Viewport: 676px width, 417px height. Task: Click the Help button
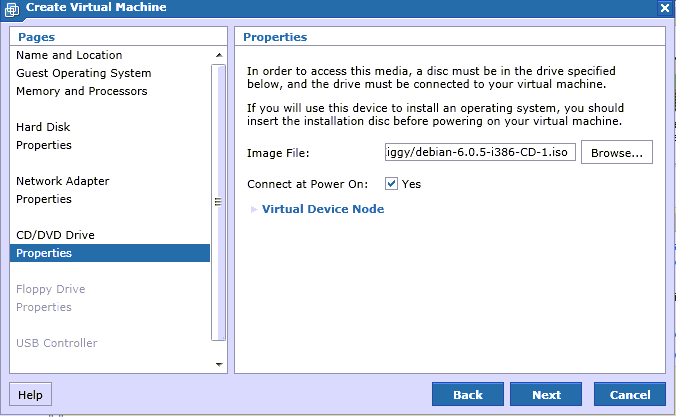tap(30, 394)
